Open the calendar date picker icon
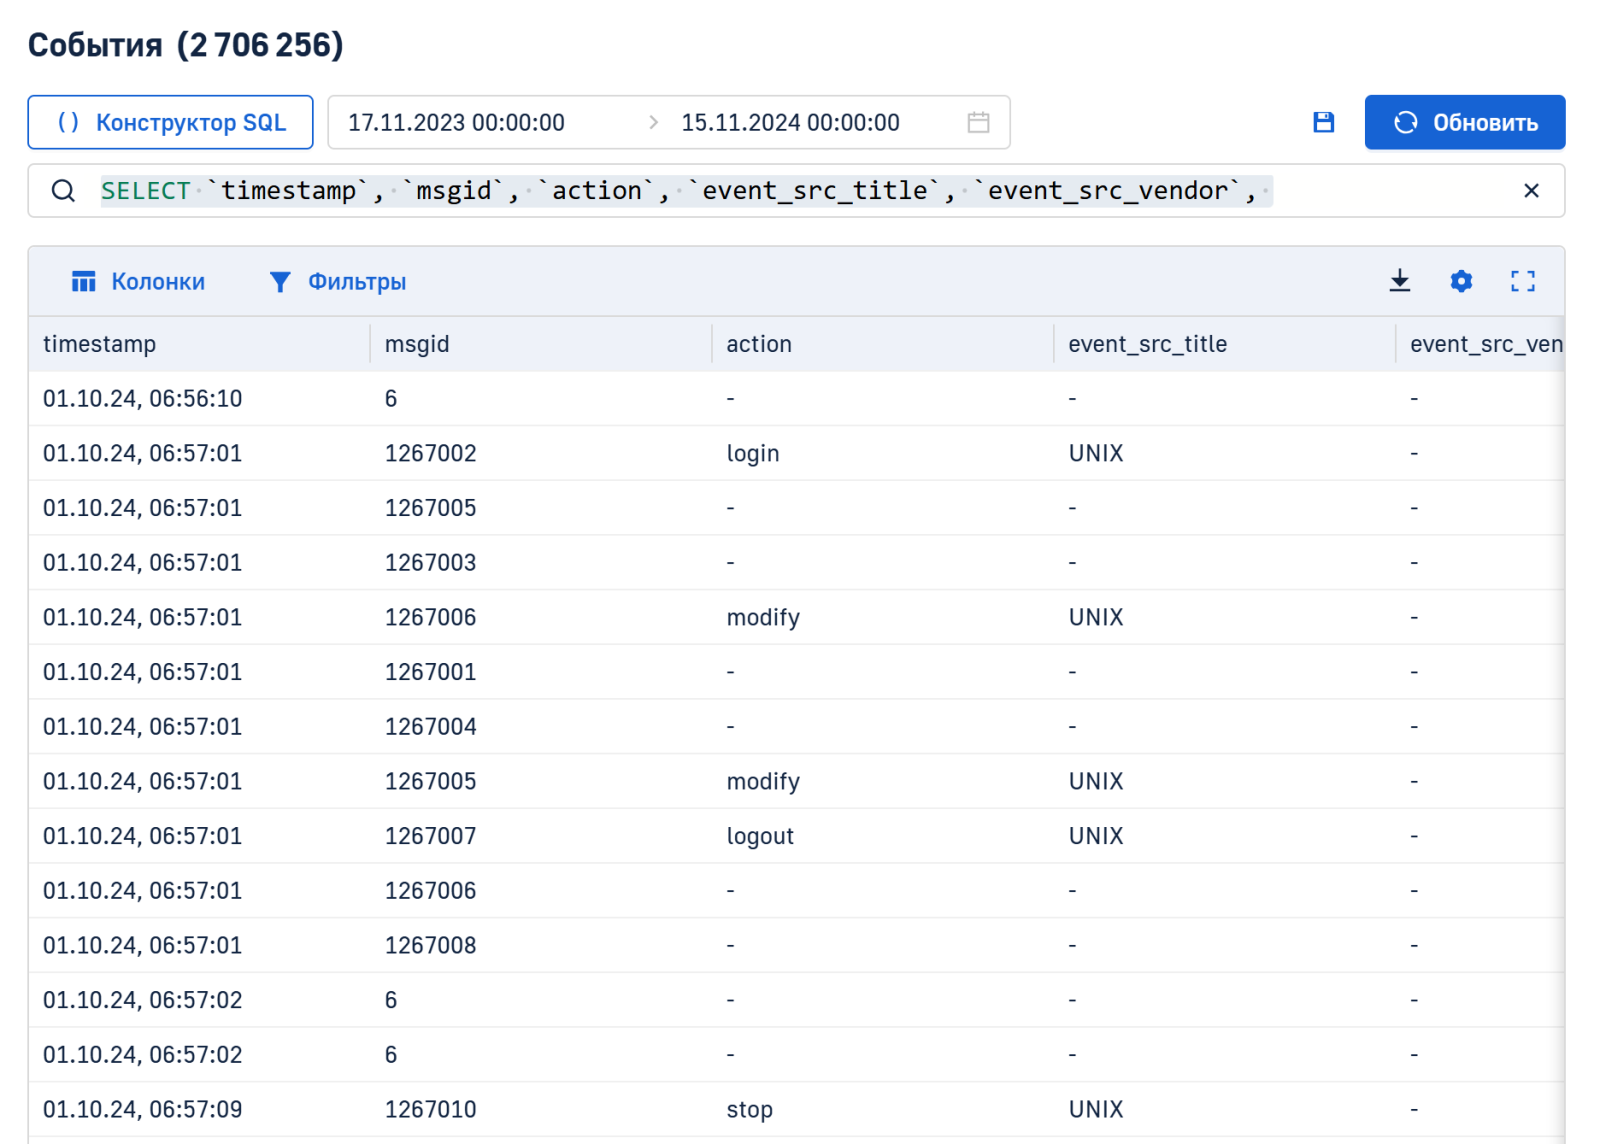The height and width of the screenshot is (1144, 1600). point(978,122)
